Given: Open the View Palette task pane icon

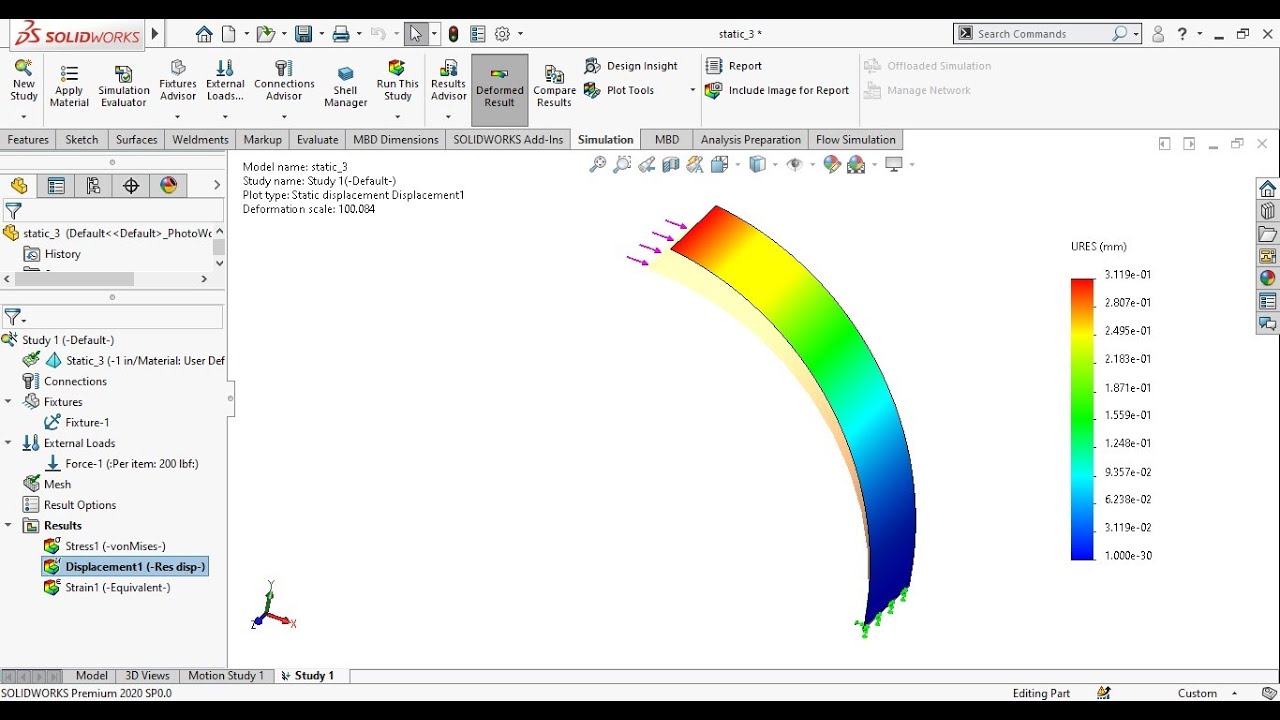Looking at the screenshot, I should (x=1267, y=256).
